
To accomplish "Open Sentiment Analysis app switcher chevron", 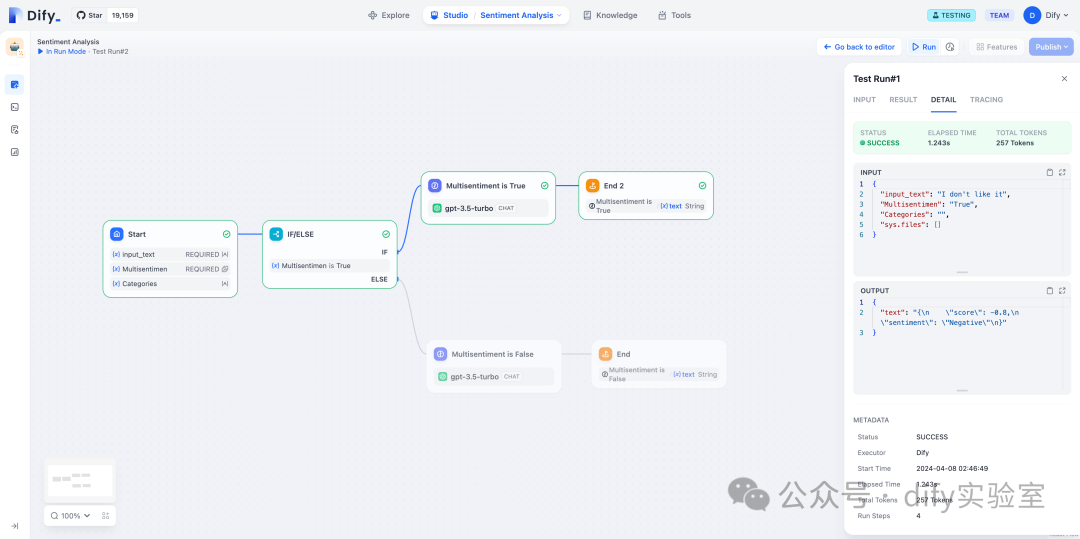I will coord(559,15).
